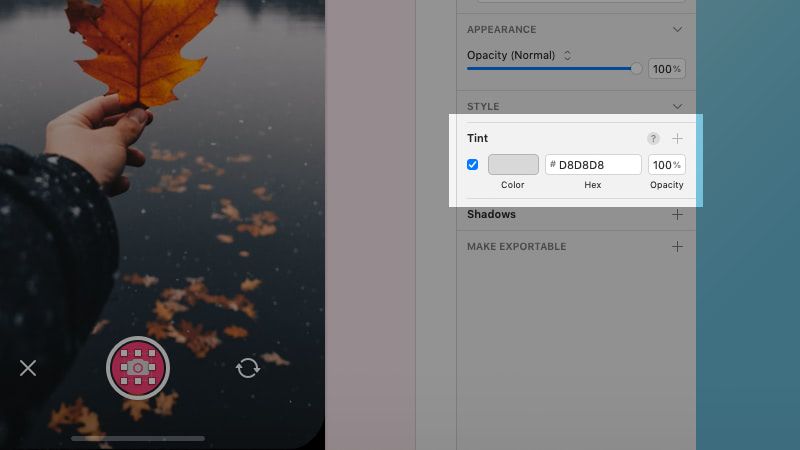
Task: Click the MAKE EXPORTABLE label
Action: (x=516, y=246)
